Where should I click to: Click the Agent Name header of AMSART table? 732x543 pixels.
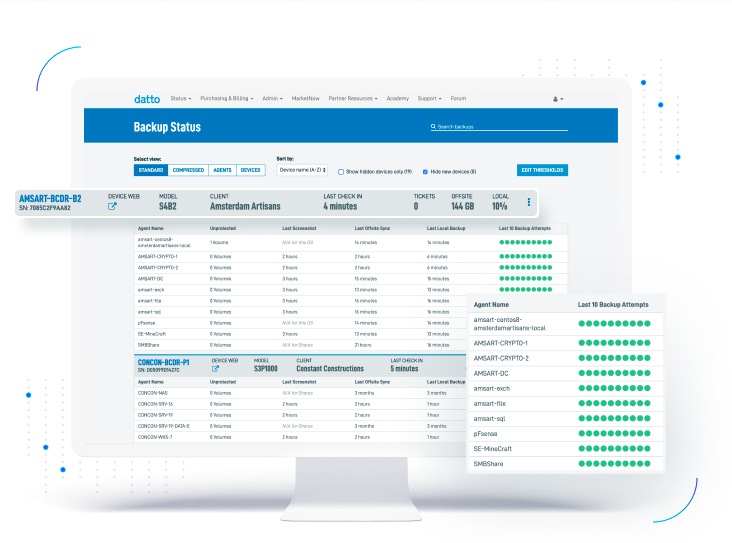[150, 228]
